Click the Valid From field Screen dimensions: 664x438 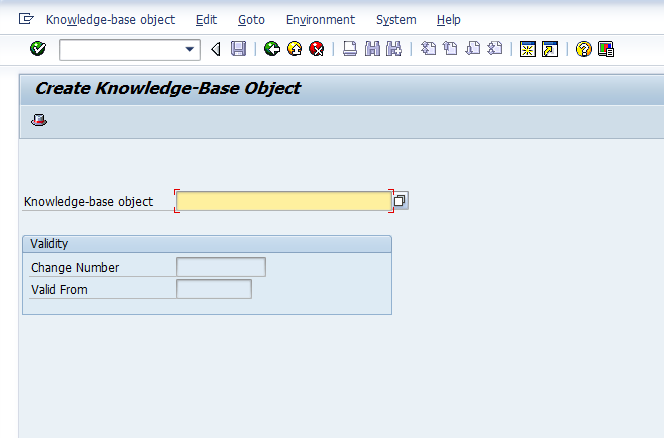[214, 289]
